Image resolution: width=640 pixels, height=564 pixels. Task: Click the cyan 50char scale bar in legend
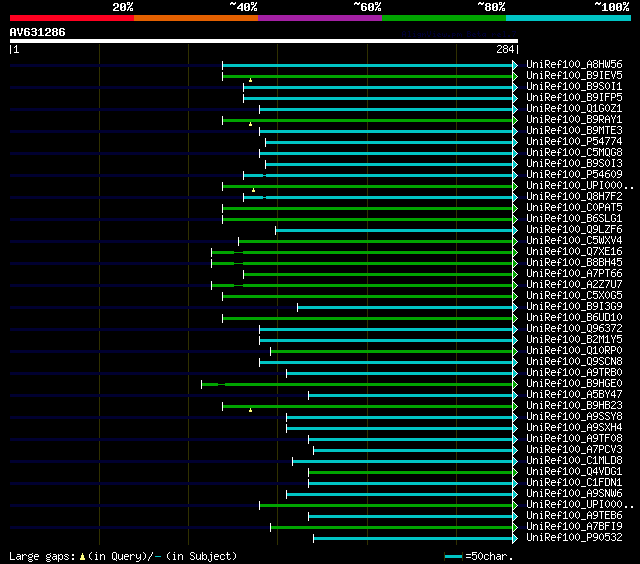point(453,556)
